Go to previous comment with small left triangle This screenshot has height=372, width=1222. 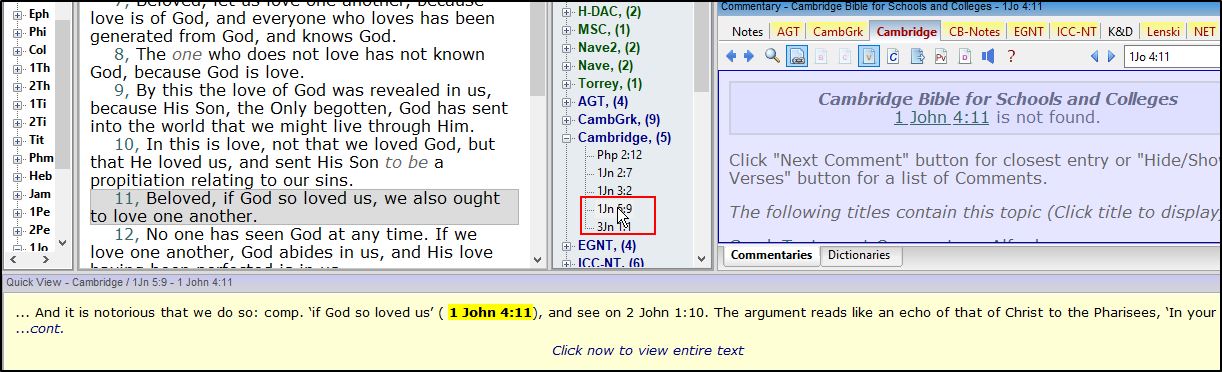[x=1095, y=56]
